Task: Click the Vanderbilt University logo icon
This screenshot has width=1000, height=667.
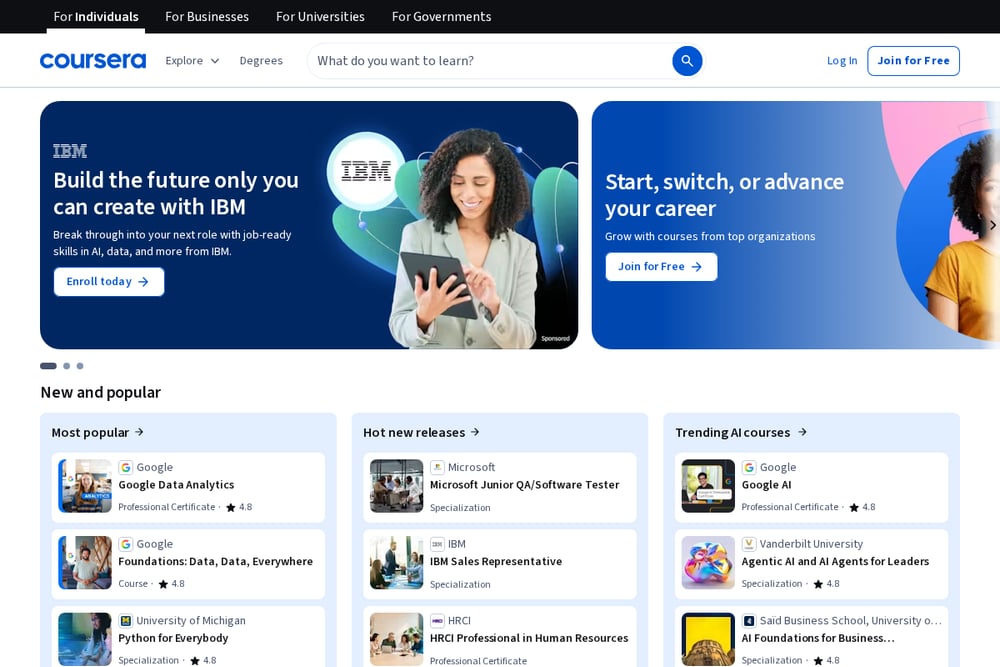Action: click(749, 544)
